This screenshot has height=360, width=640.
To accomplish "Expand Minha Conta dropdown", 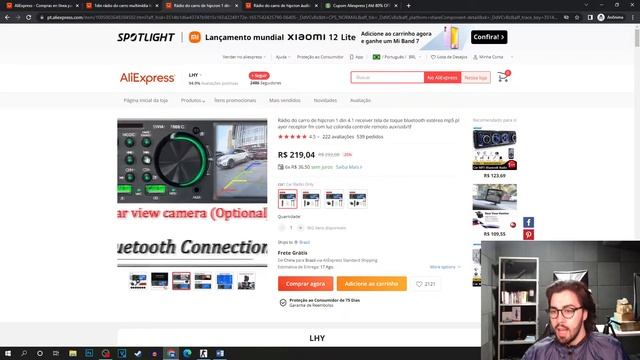I will pos(493,57).
